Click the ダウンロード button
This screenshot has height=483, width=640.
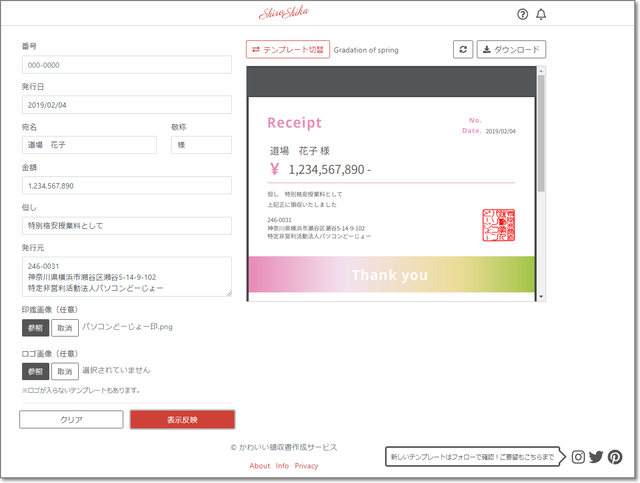pyautogui.click(x=512, y=49)
